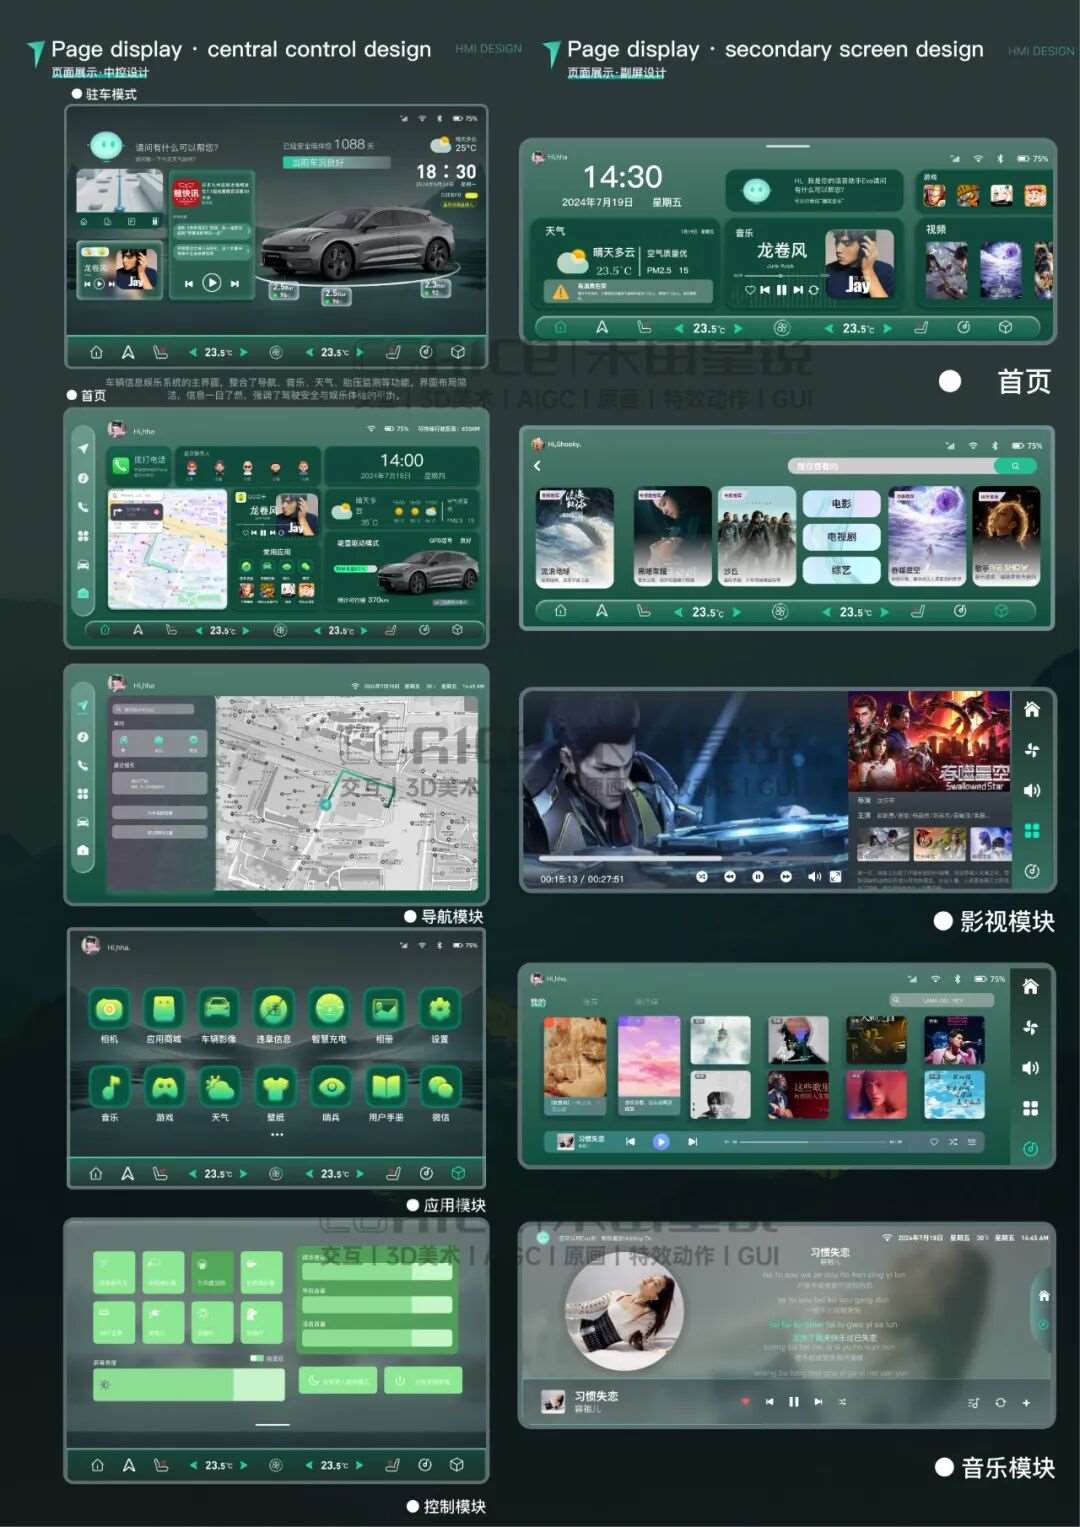Launch the 微信 WeChat app icon

pos(440,1087)
